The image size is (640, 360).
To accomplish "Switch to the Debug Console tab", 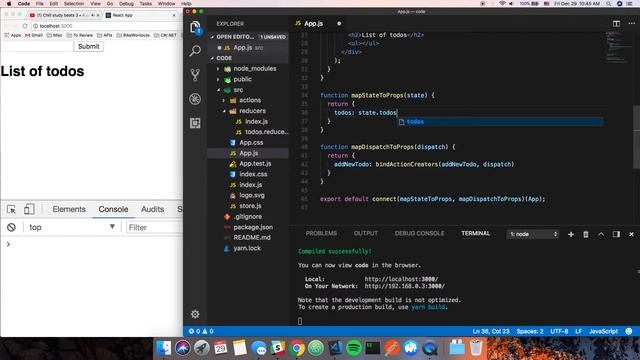I will (419, 233).
